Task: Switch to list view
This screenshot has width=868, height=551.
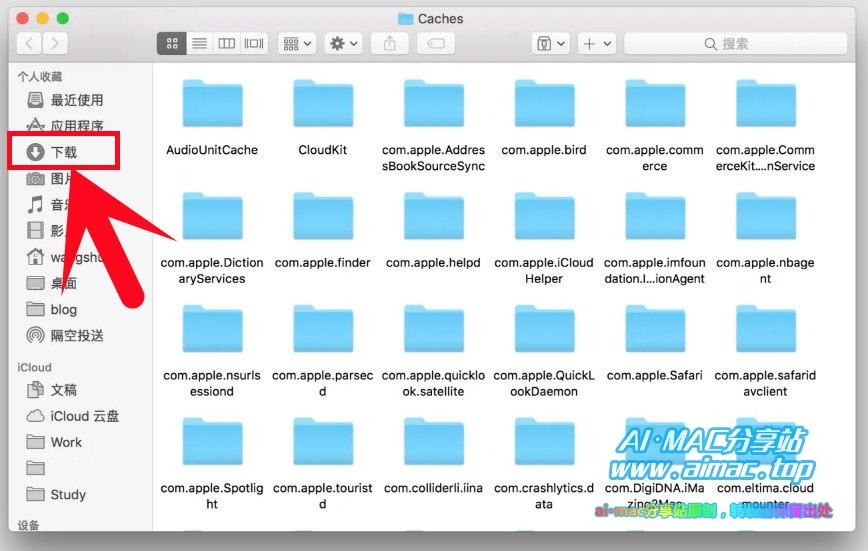Action: [x=199, y=43]
